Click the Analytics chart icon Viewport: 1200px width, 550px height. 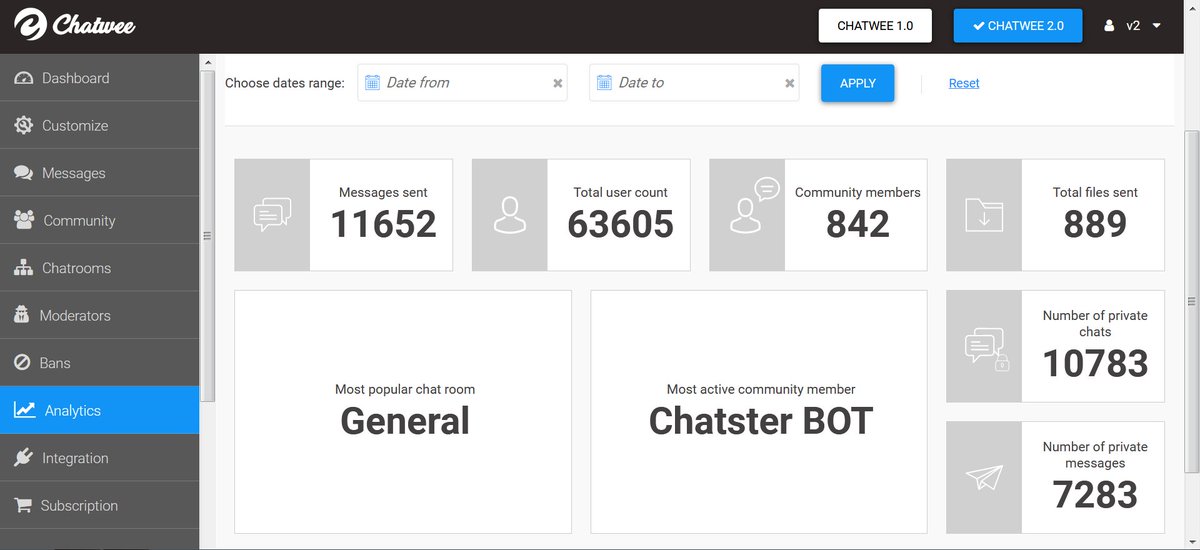[x=25, y=410]
